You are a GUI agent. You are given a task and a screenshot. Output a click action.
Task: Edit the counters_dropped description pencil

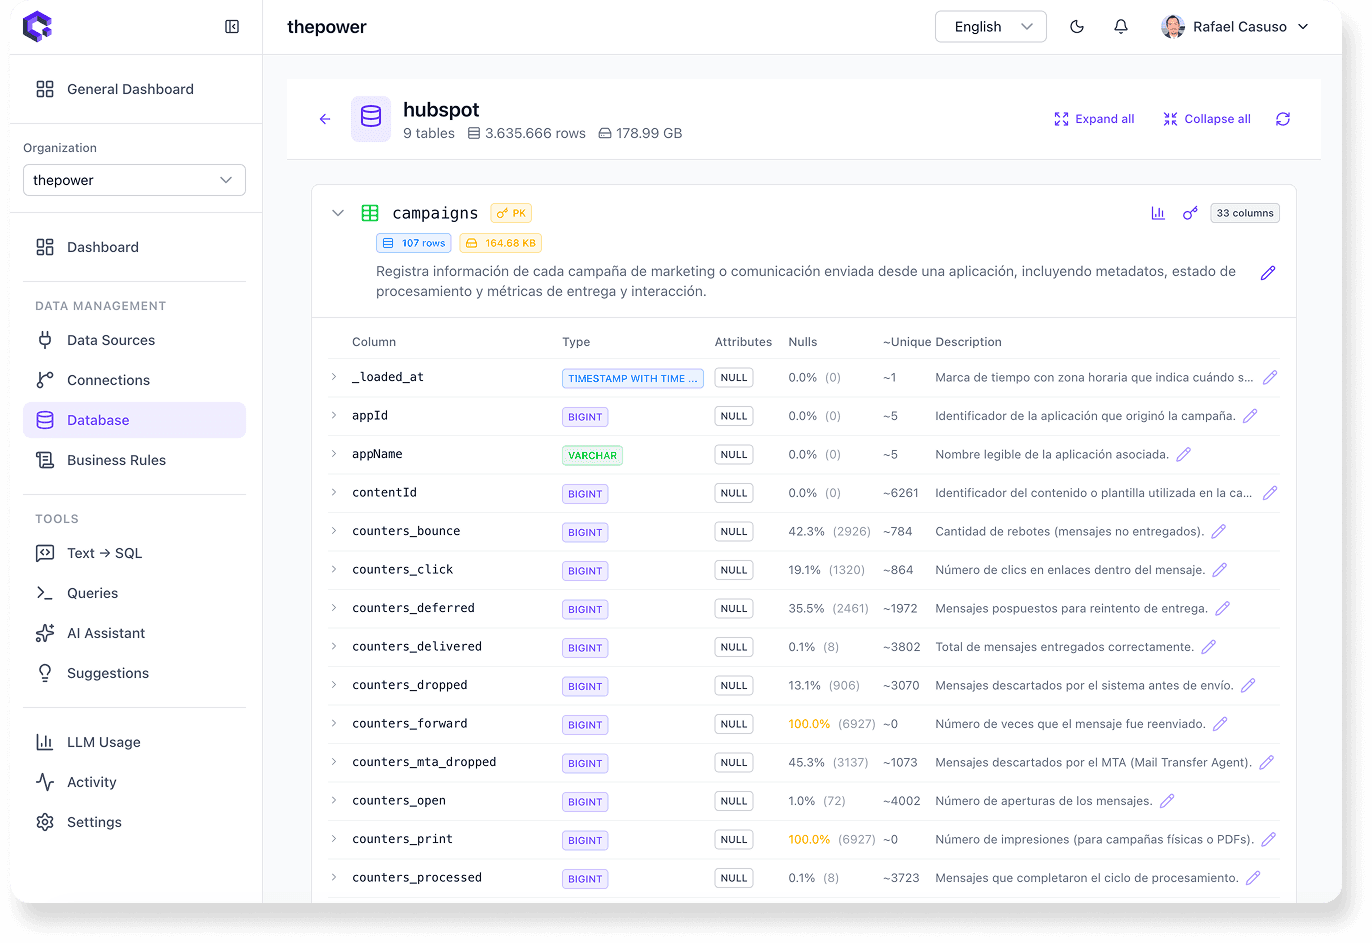click(1248, 686)
